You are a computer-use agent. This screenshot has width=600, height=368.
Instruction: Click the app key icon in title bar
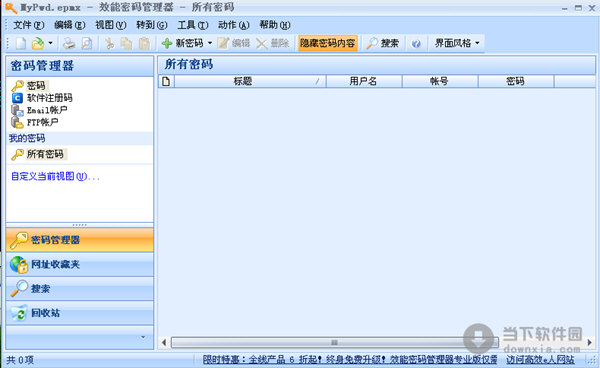(x=11, y=8)
